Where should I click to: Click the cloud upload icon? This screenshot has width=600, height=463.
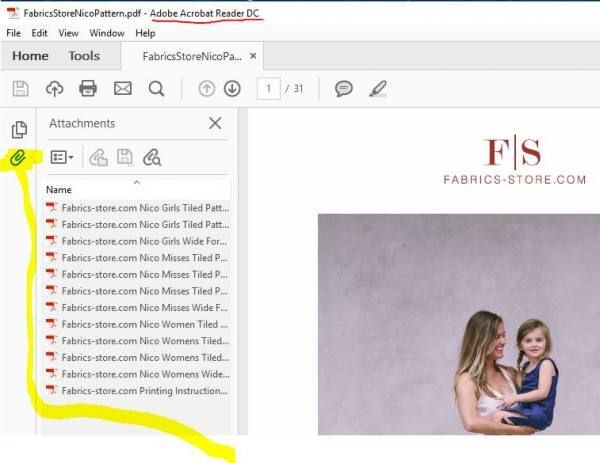click(54, 88)
